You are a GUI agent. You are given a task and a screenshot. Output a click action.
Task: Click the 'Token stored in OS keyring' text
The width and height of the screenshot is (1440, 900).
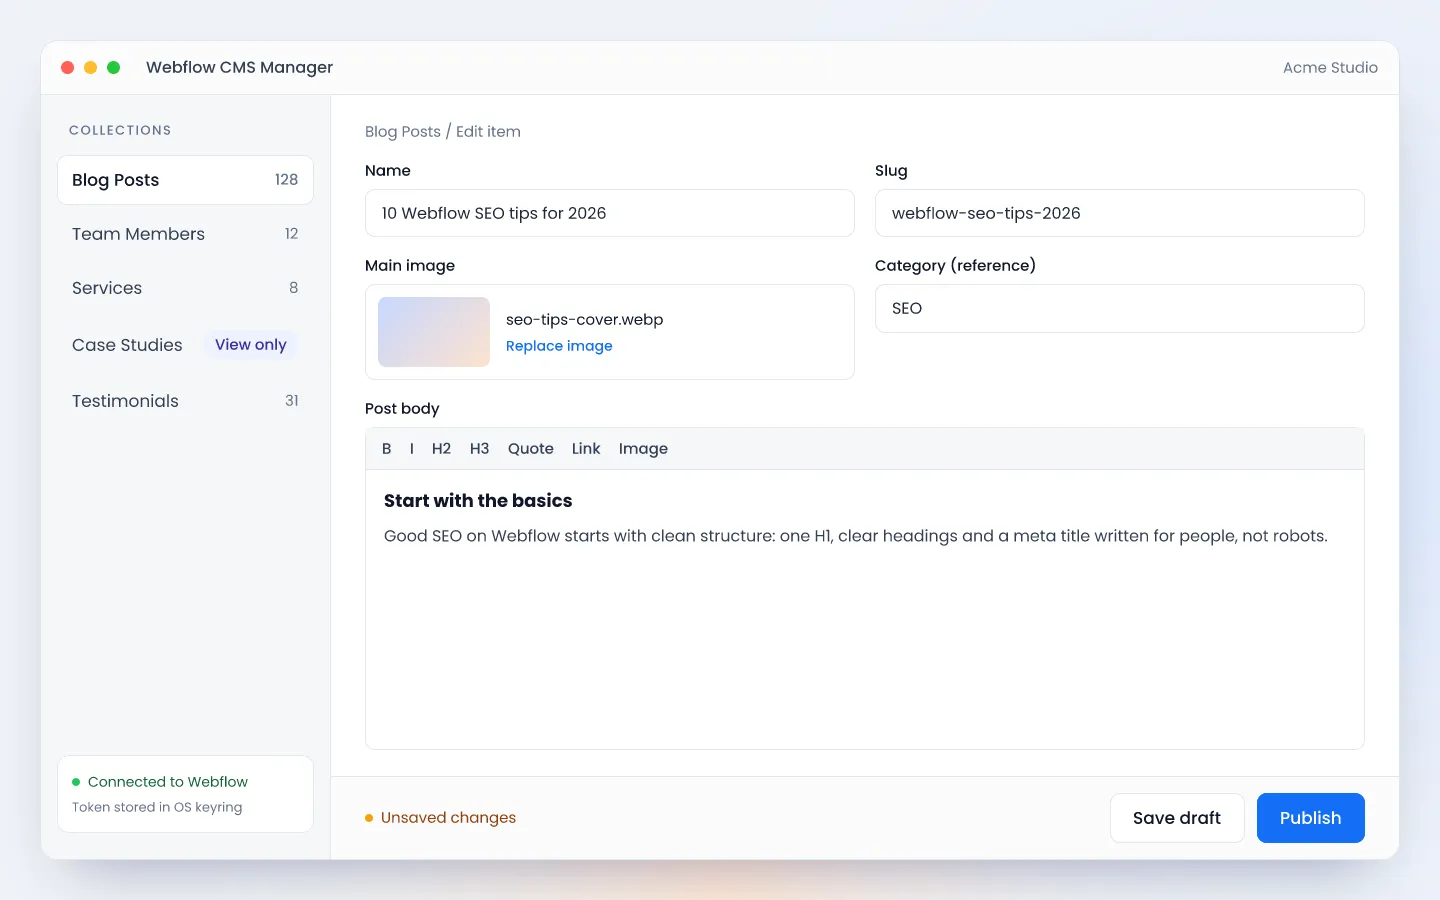(x=157, y=807)
